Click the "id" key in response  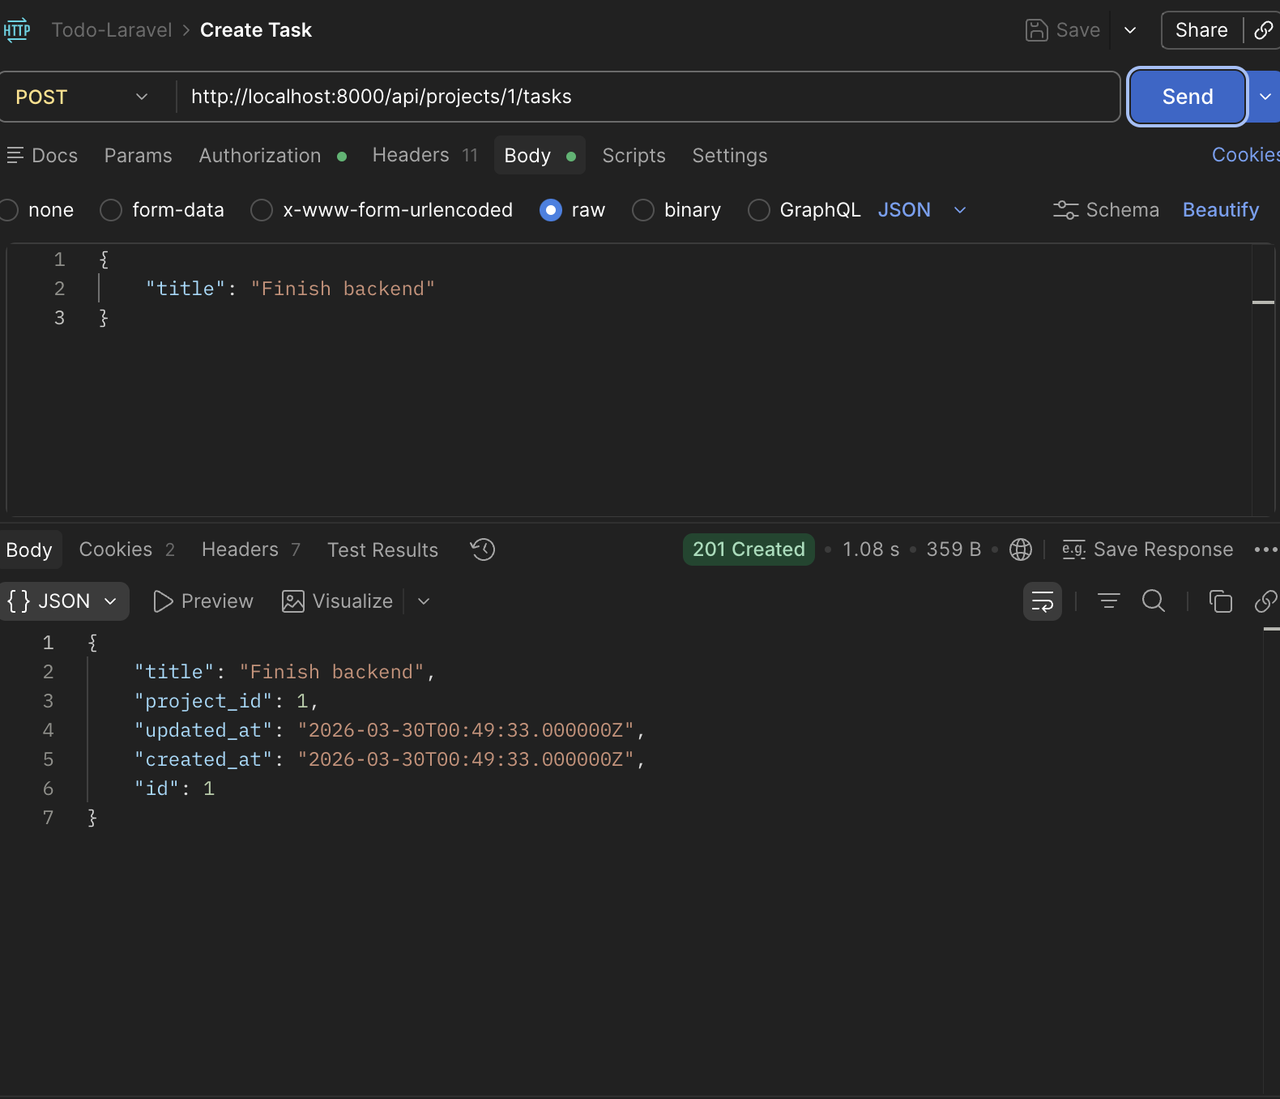tap(157, 788)
